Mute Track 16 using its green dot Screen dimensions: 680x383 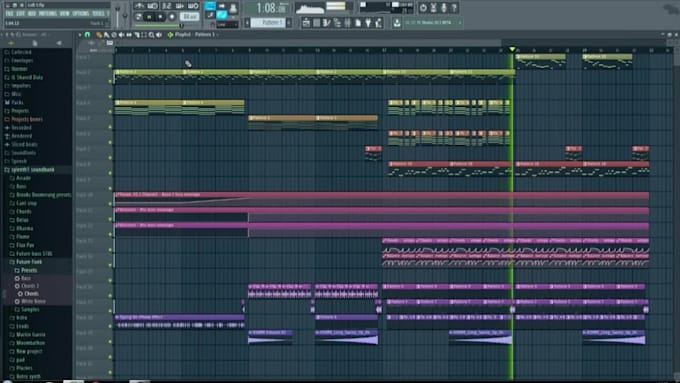(110, 295)
